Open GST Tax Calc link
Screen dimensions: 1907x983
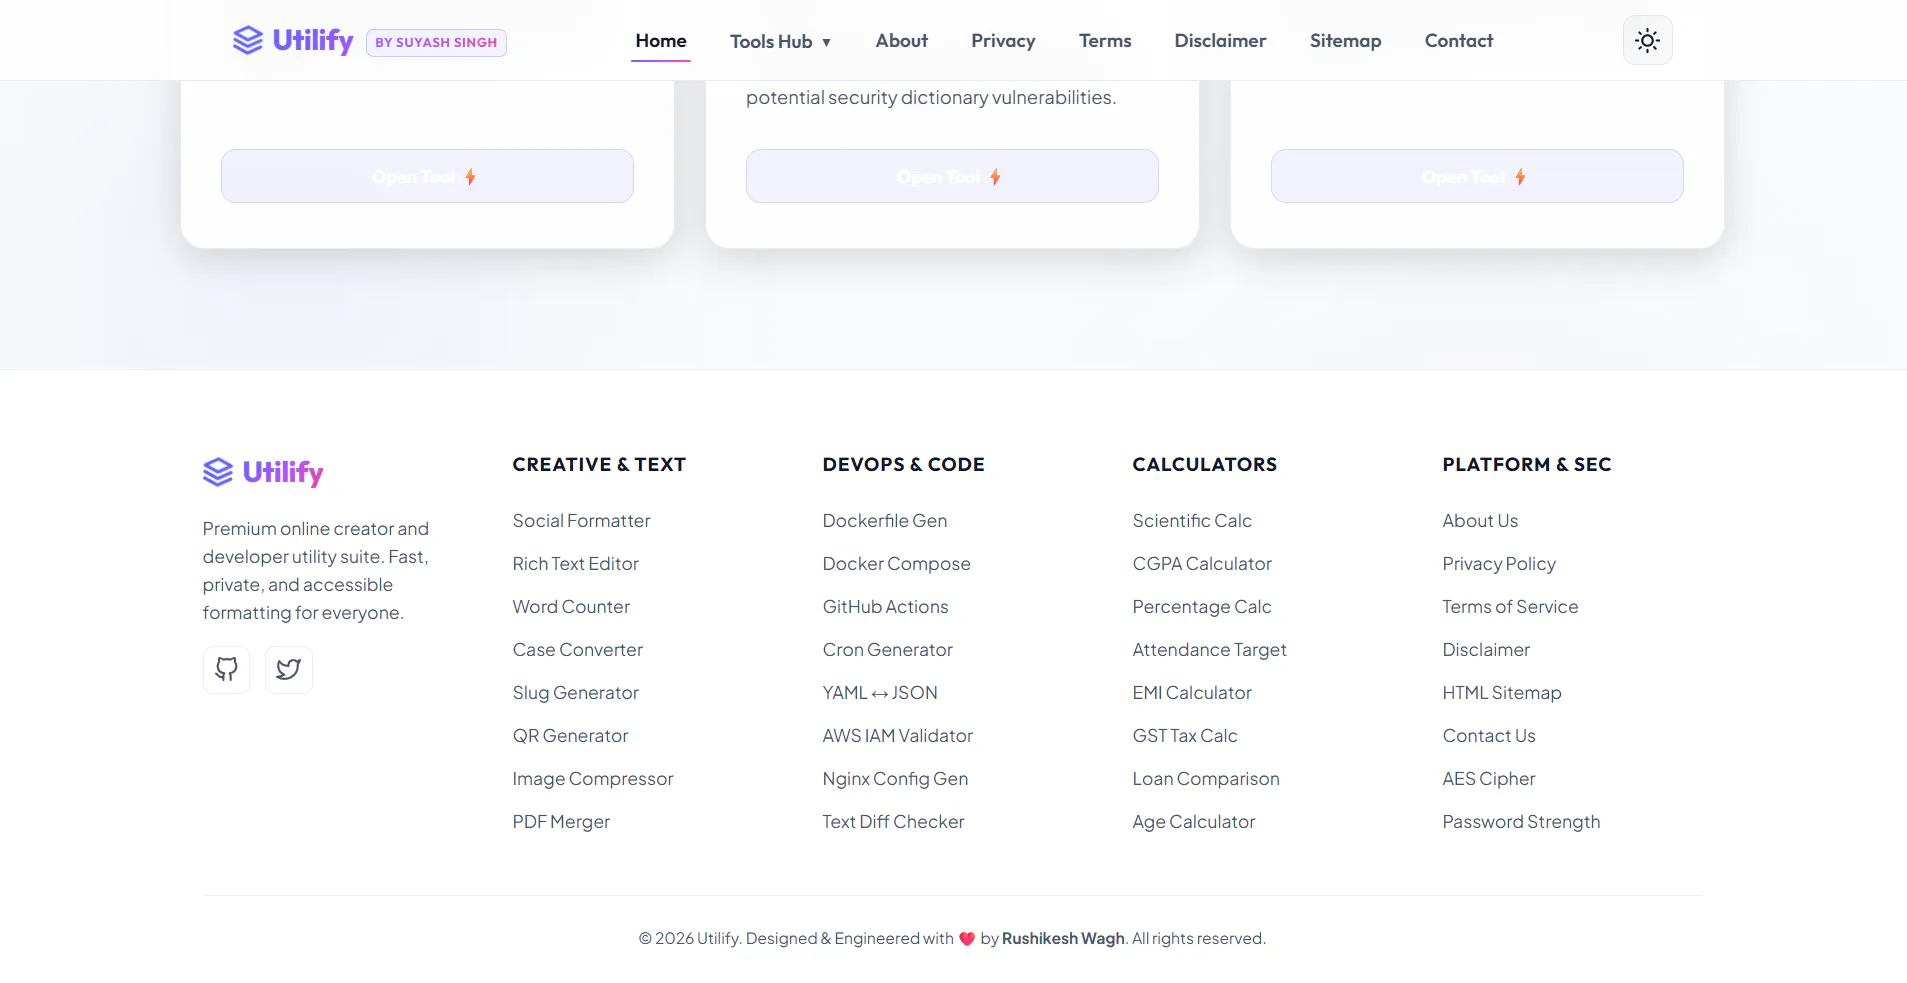click(x=1185, y=736)
